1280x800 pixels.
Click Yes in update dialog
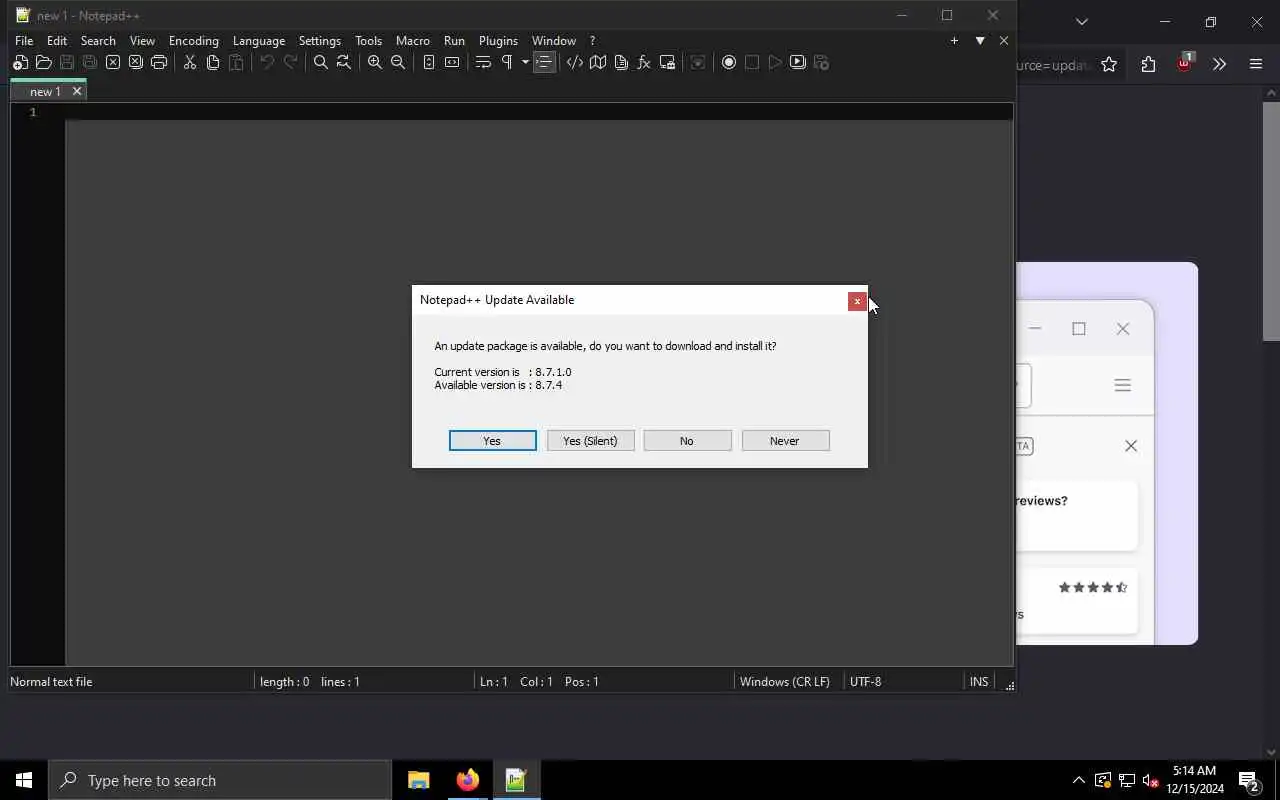click(492, 441)
